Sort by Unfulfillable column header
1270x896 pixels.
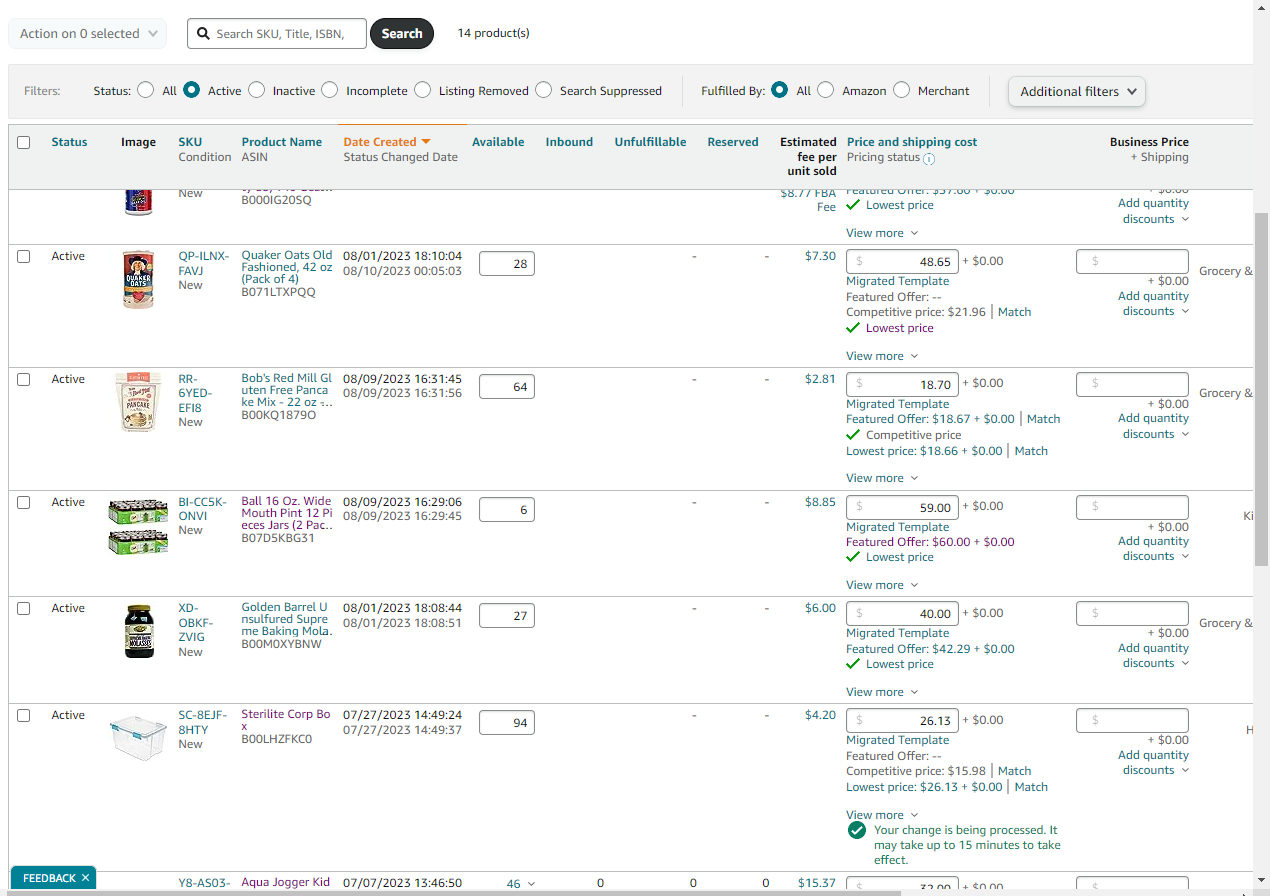click(x=650, y=142)
